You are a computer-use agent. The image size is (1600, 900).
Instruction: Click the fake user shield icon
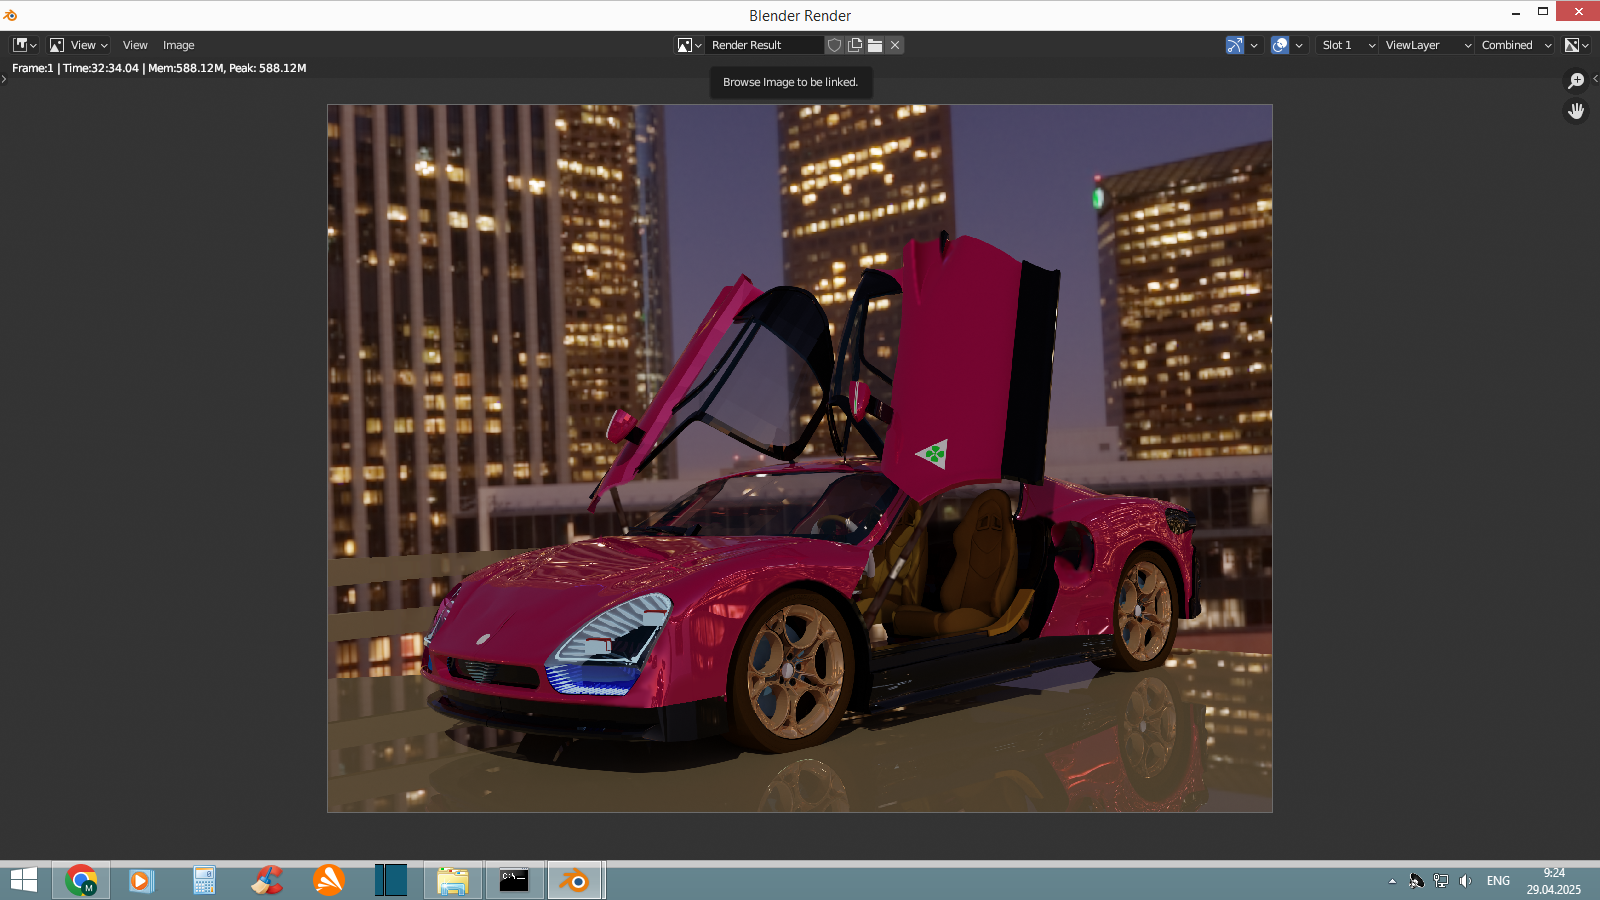[835, 45]
